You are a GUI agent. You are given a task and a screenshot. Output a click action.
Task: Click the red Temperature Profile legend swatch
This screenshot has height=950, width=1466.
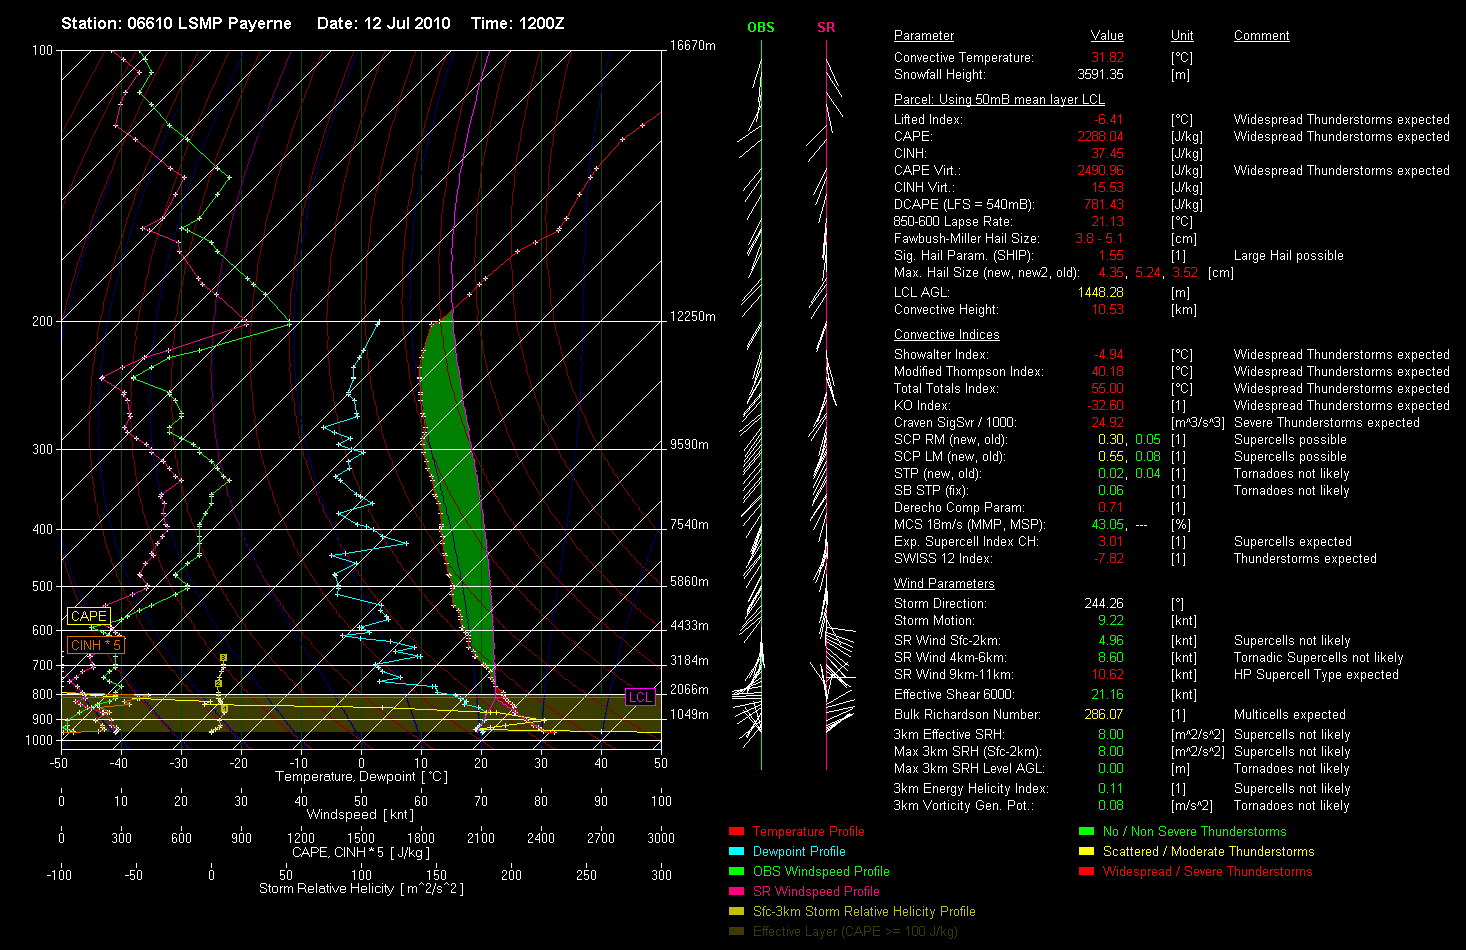pyautogui.click(x=737, y=832)
